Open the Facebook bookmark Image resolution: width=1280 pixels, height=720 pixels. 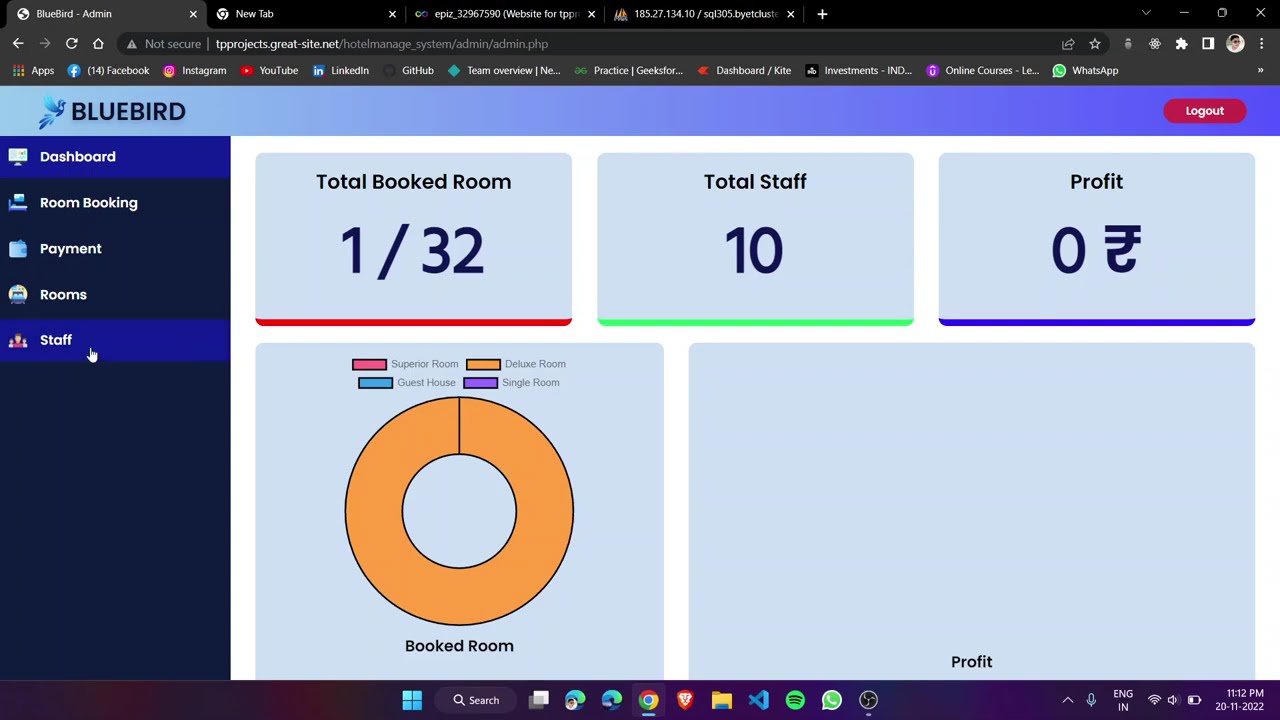point(108,71)
